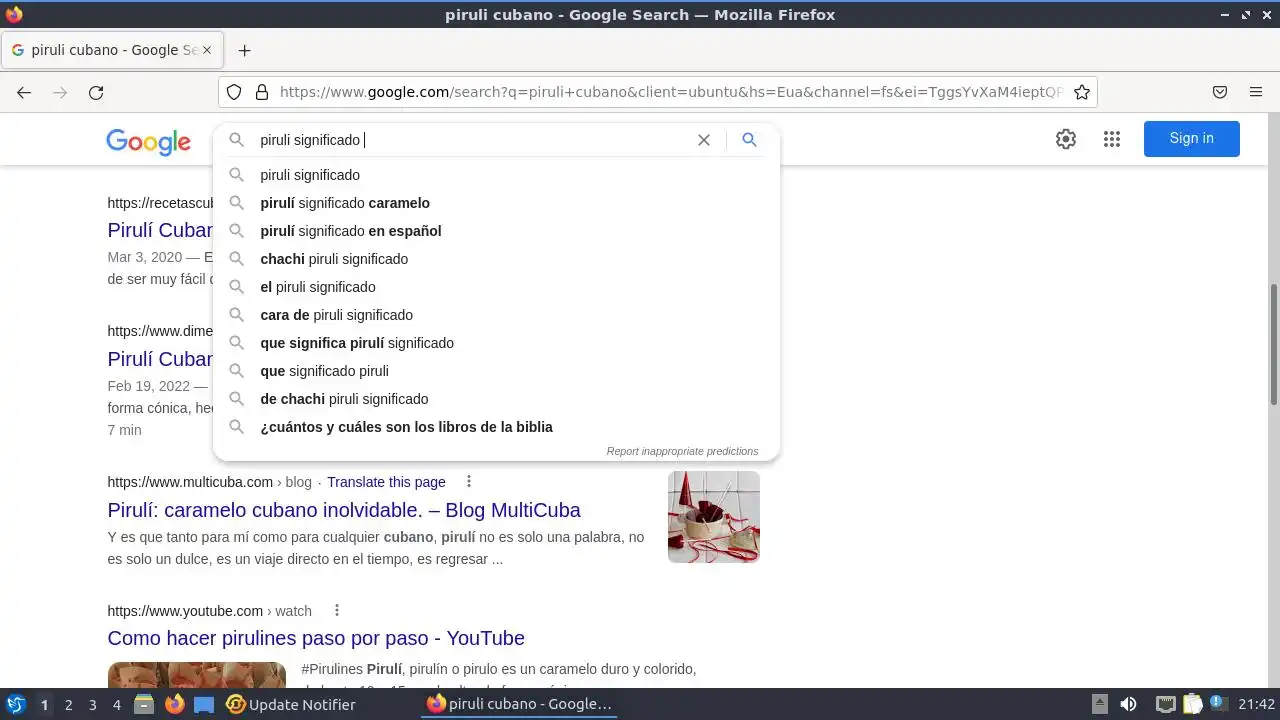Open the clipboard tray icon
Screen dimensions: 1280x720
1191,704
